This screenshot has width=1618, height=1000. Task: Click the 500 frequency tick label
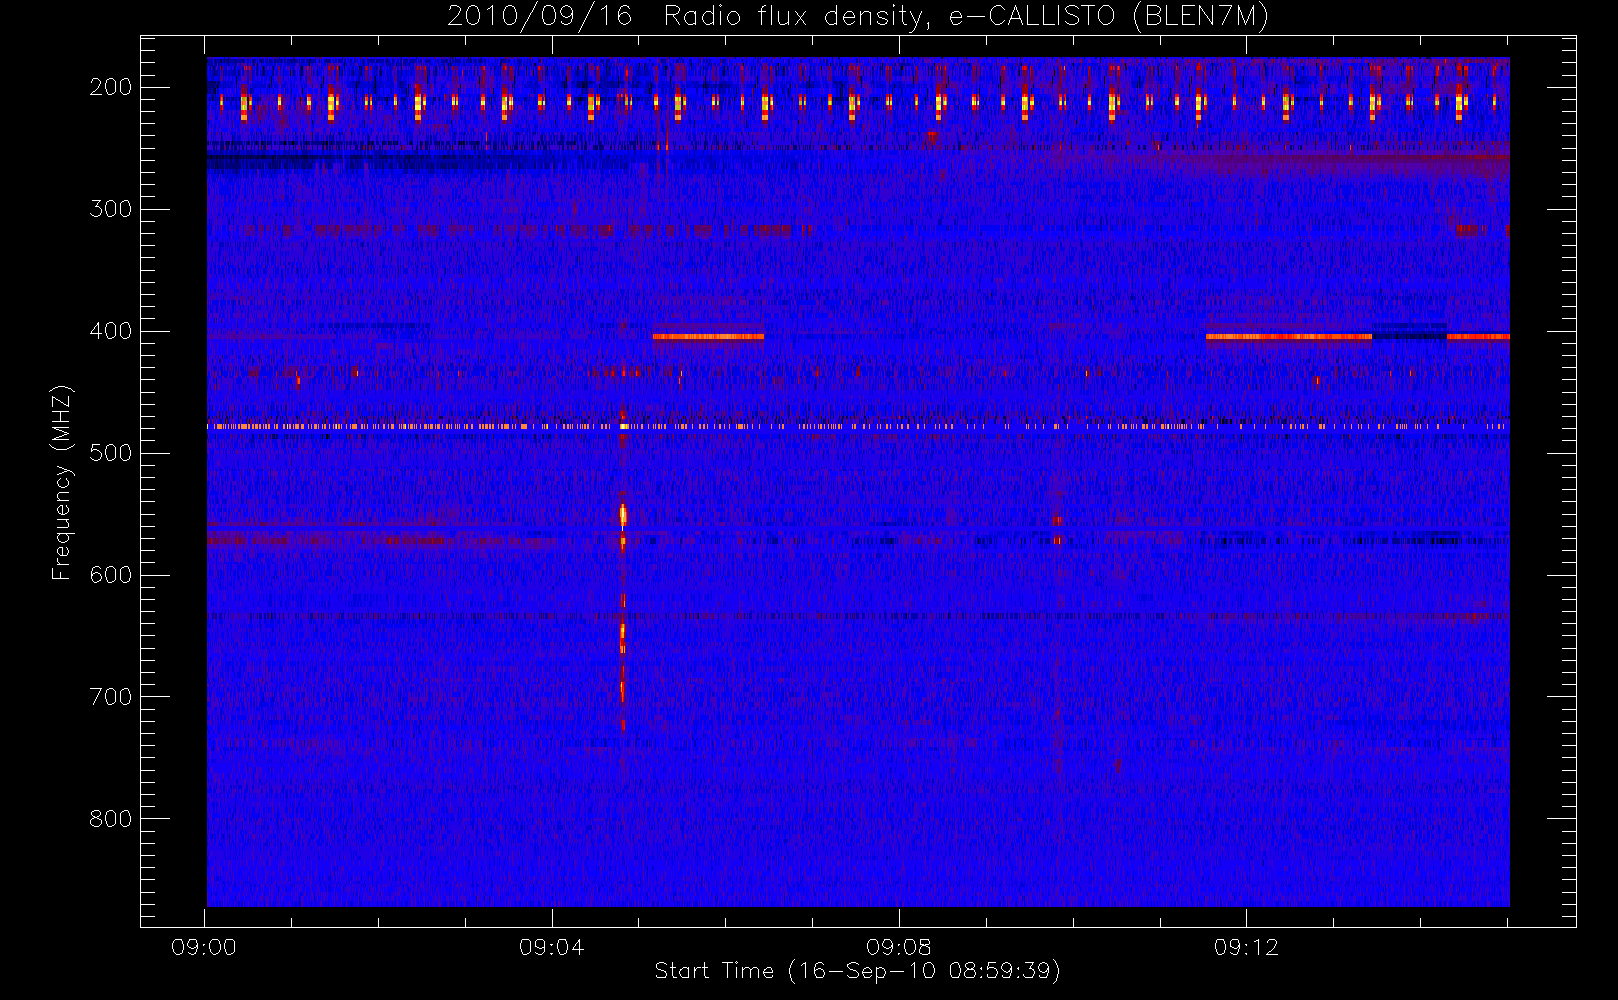pos(111,453)
